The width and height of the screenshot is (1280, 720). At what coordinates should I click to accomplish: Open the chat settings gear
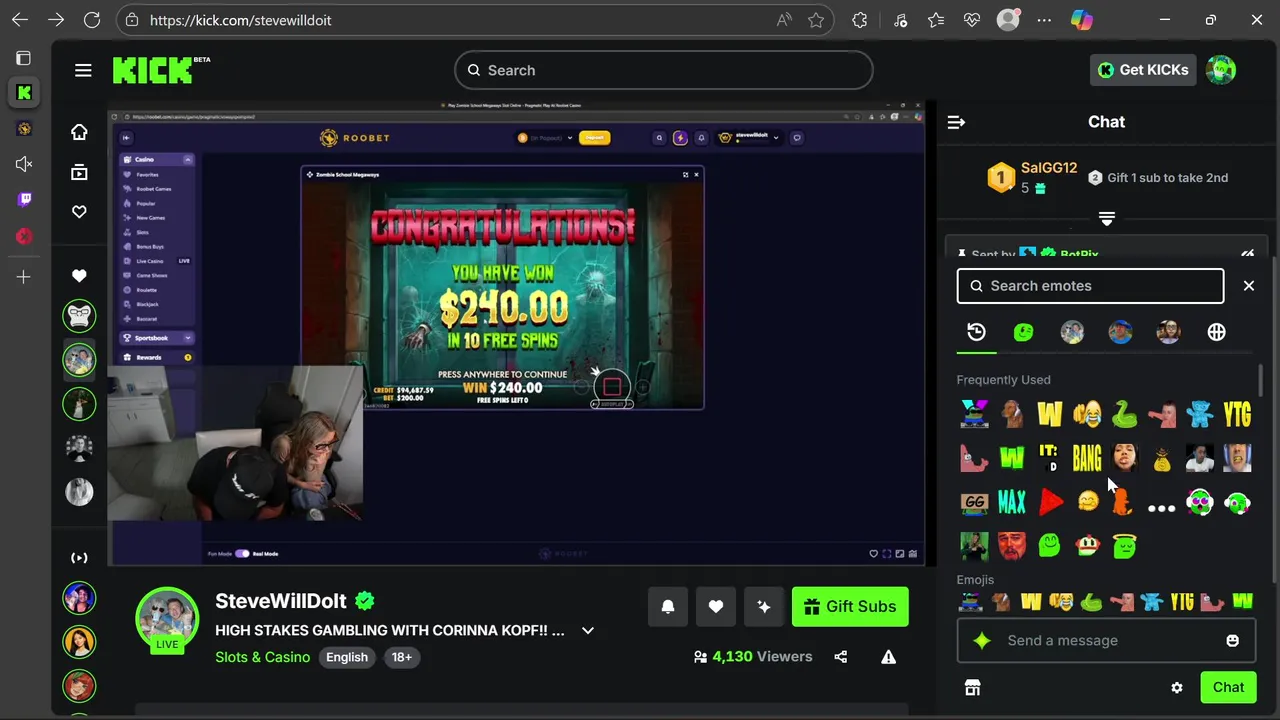point(1177,688)
